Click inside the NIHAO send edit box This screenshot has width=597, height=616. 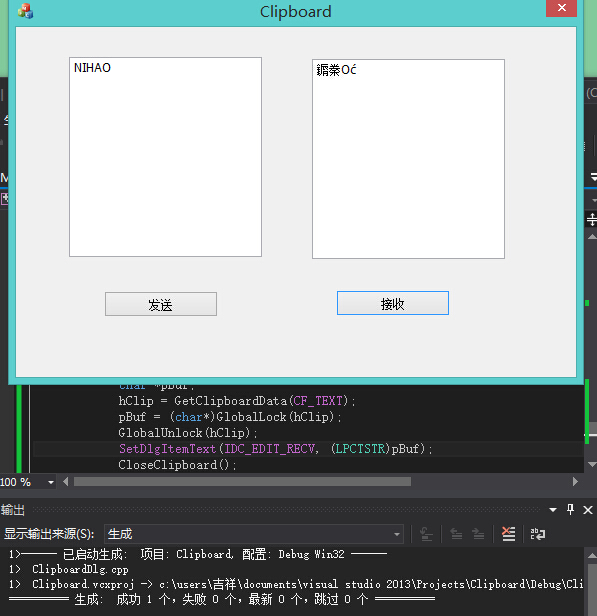tap(165, 157)
